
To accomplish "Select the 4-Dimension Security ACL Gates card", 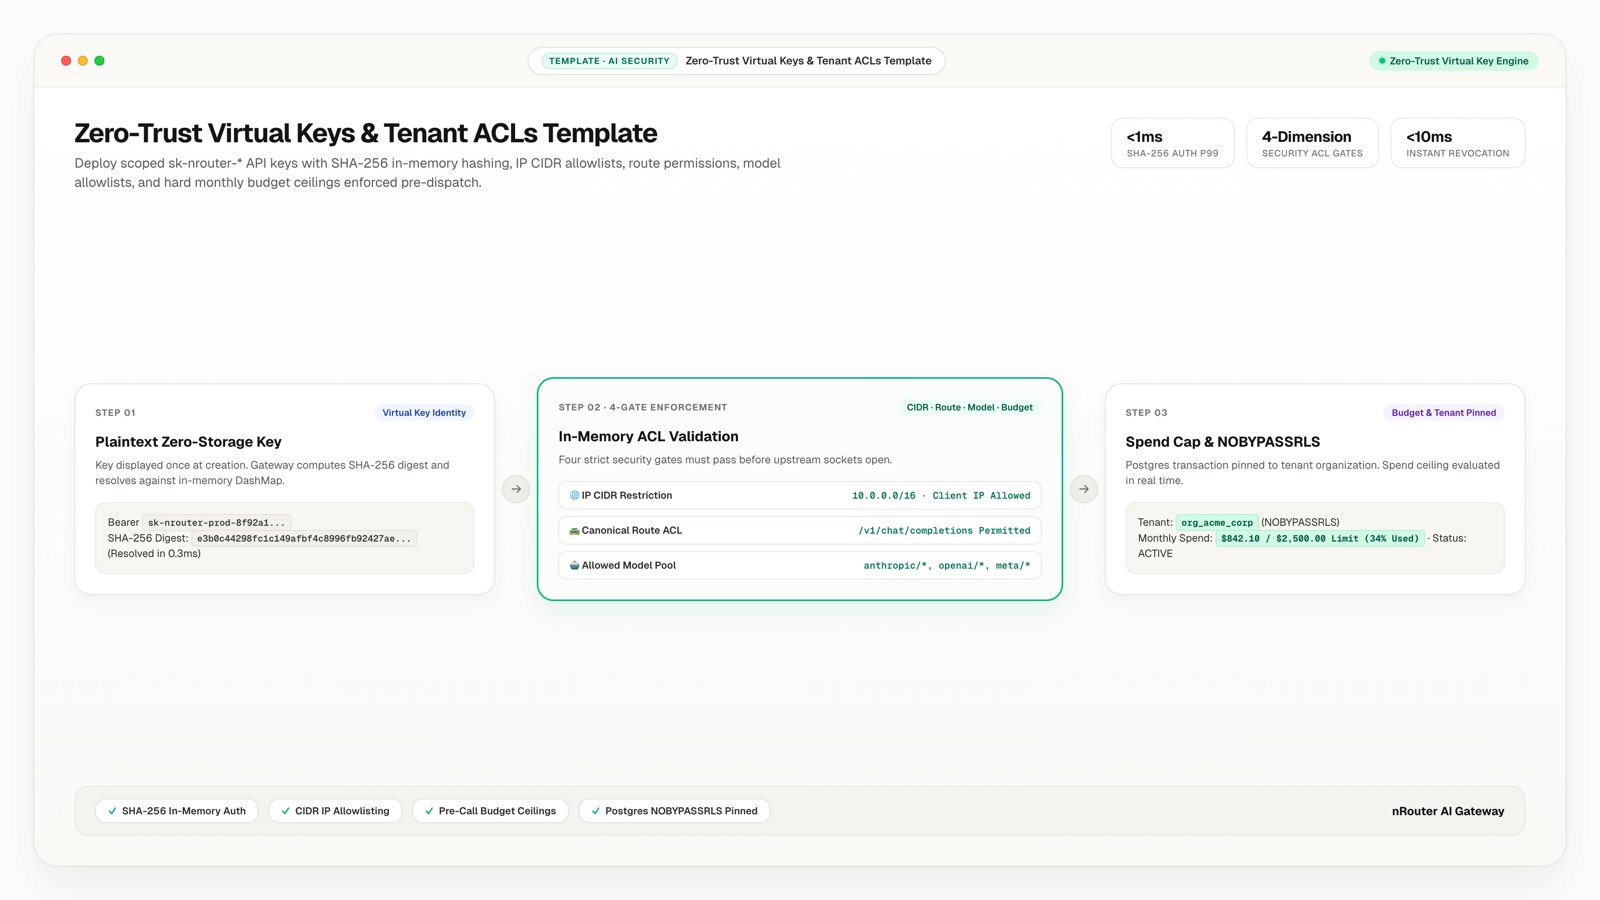I will 1312,143.
